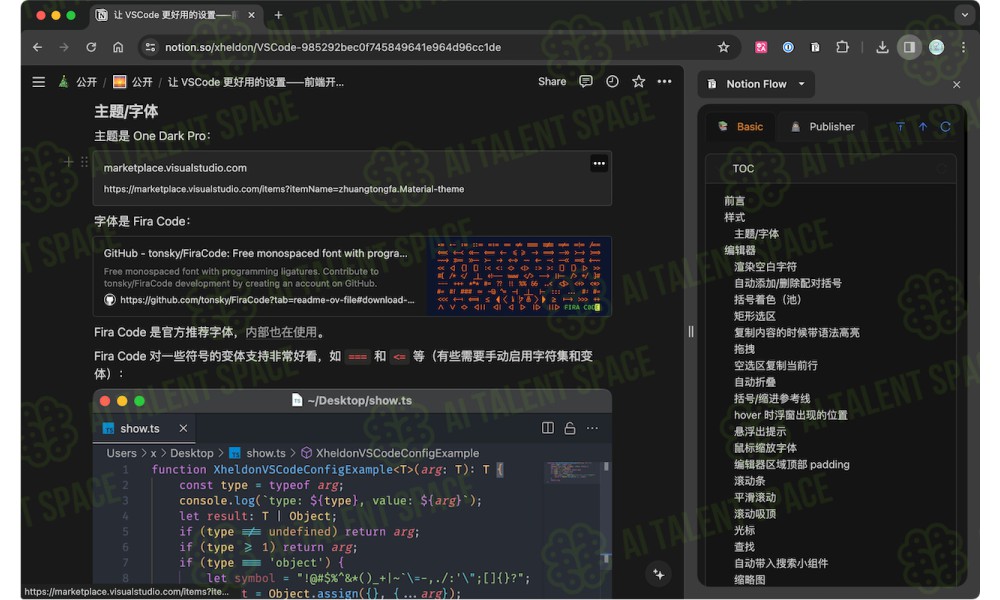Click the up arrow icon in panel
The image size is (1000, 600).
pyautogui.click(x=923, y=127)
